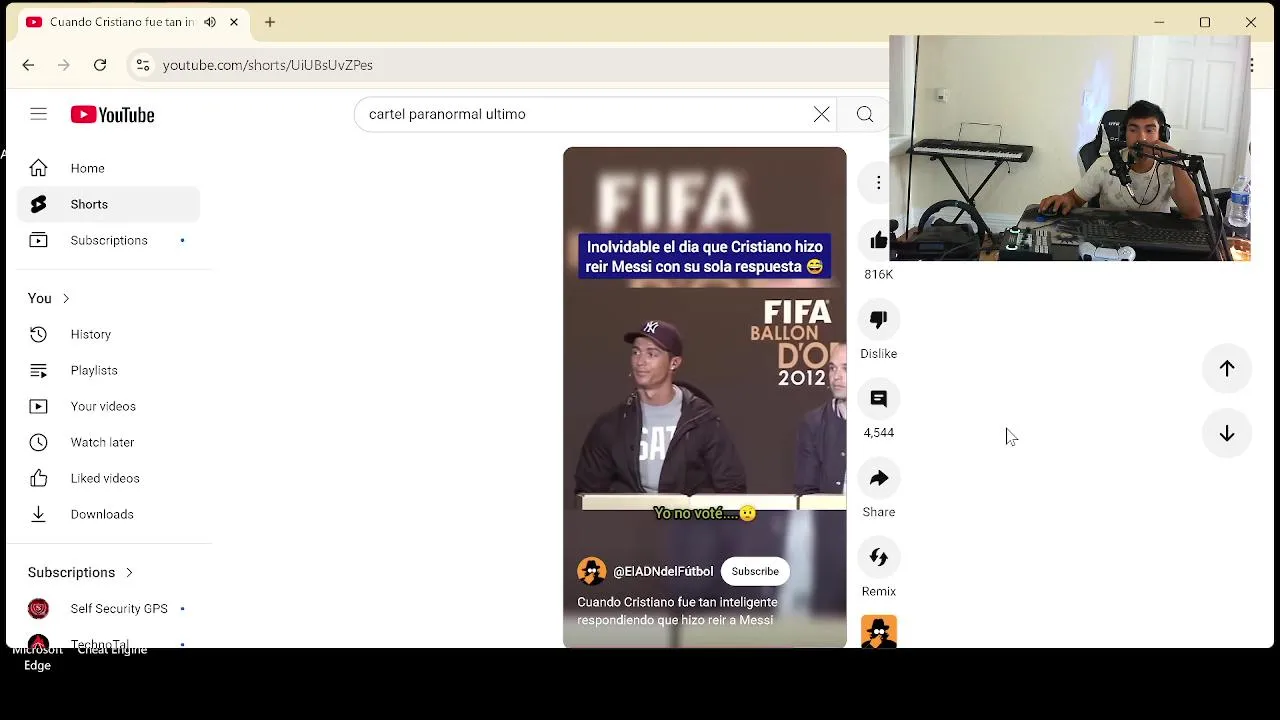1280x720 pixels.
Task: Open the three-dot more options on the Short
Action: coord(878,182)
